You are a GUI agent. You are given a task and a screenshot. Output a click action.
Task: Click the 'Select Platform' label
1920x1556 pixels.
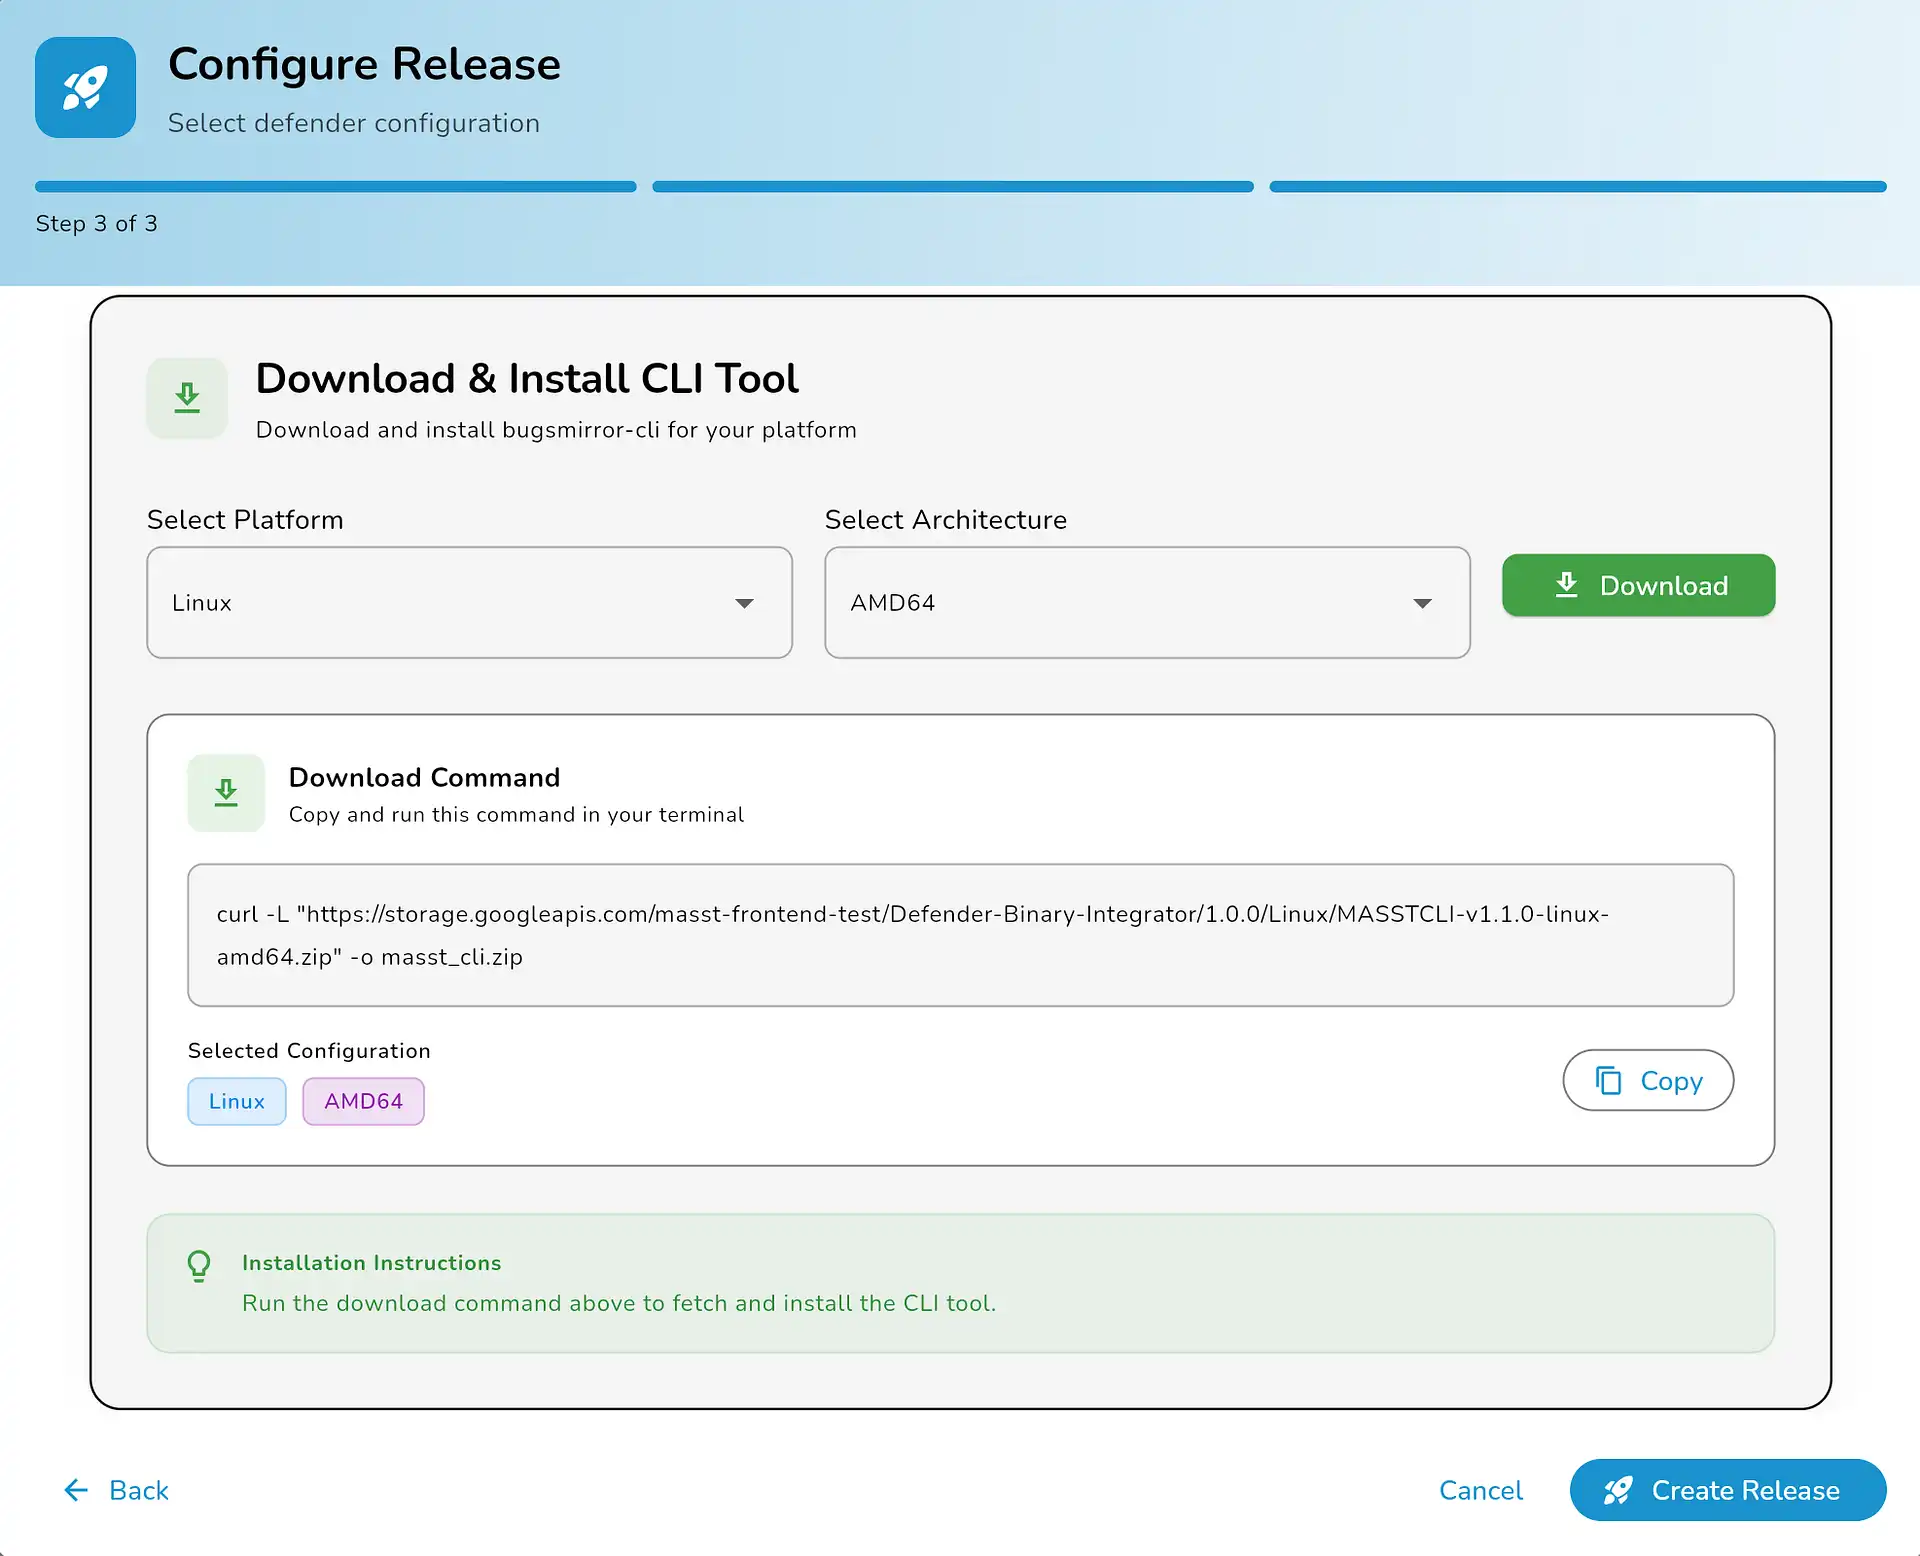pos(245,520)
